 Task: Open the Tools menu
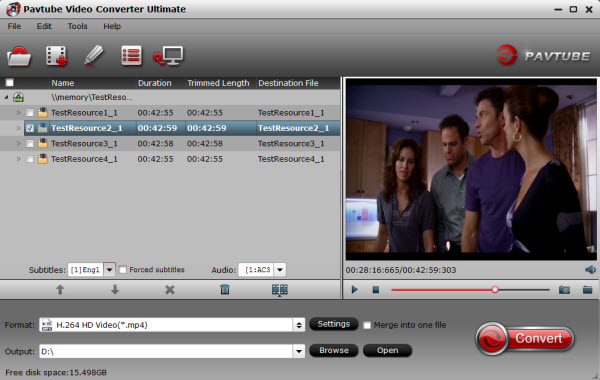(x=77, y=26)
